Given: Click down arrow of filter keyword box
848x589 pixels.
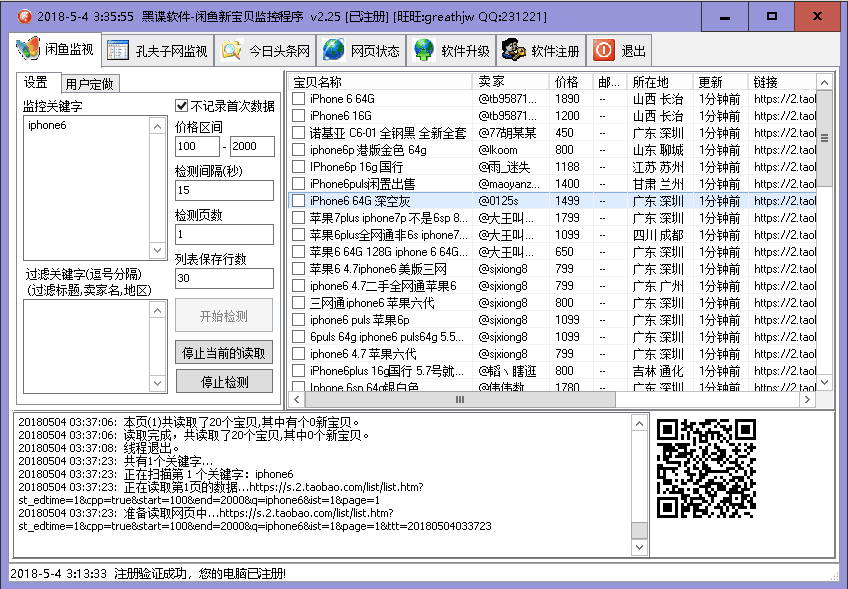Looking at the screenshot, I should pos(157,383).
